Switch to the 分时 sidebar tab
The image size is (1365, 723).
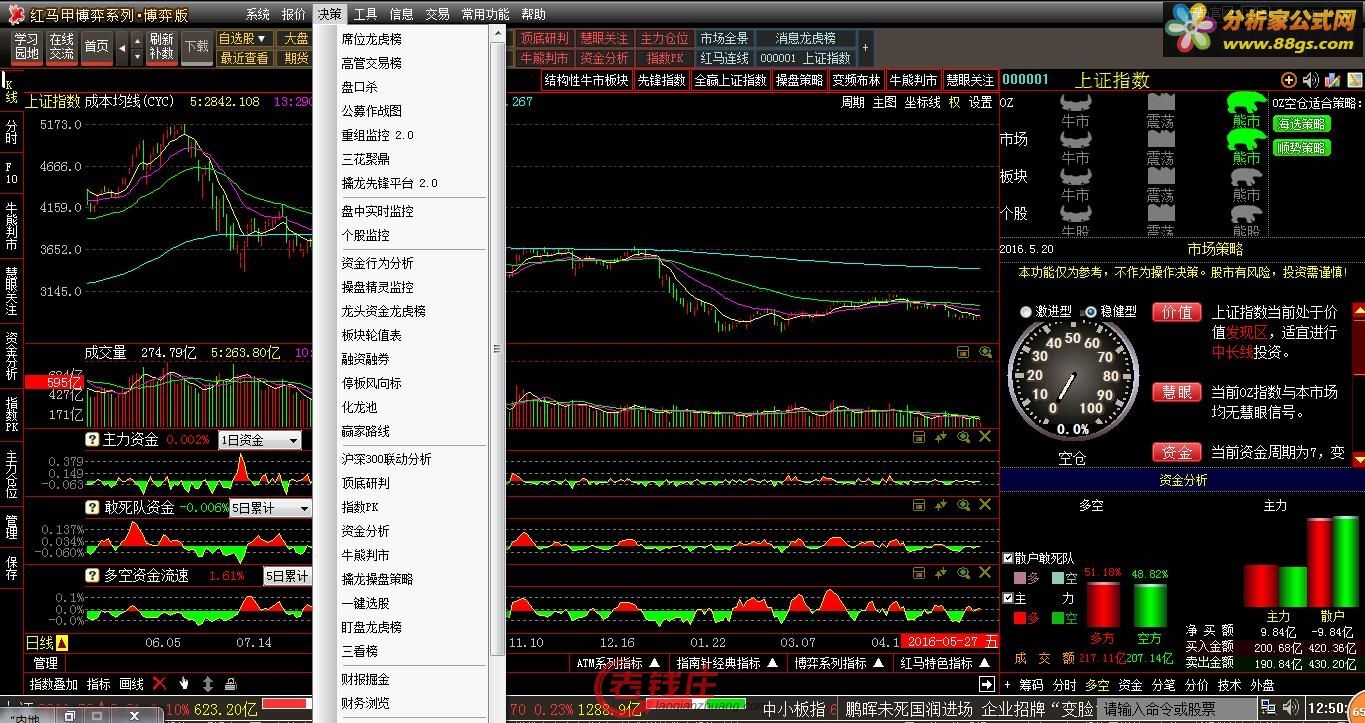coord(11,132)
